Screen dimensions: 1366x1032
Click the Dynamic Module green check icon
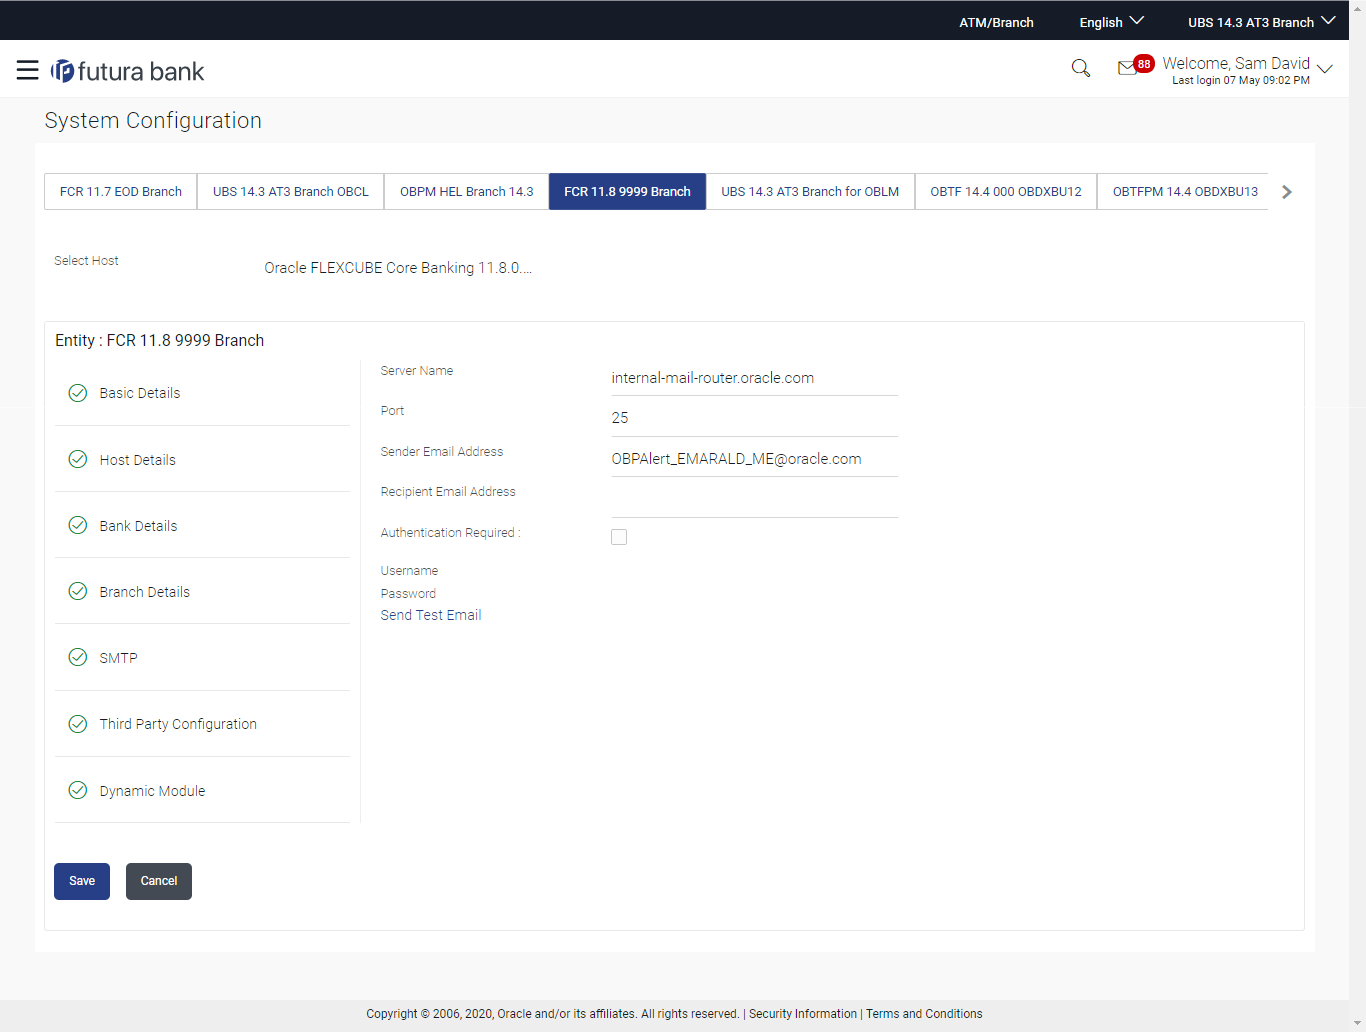[78, 790]
